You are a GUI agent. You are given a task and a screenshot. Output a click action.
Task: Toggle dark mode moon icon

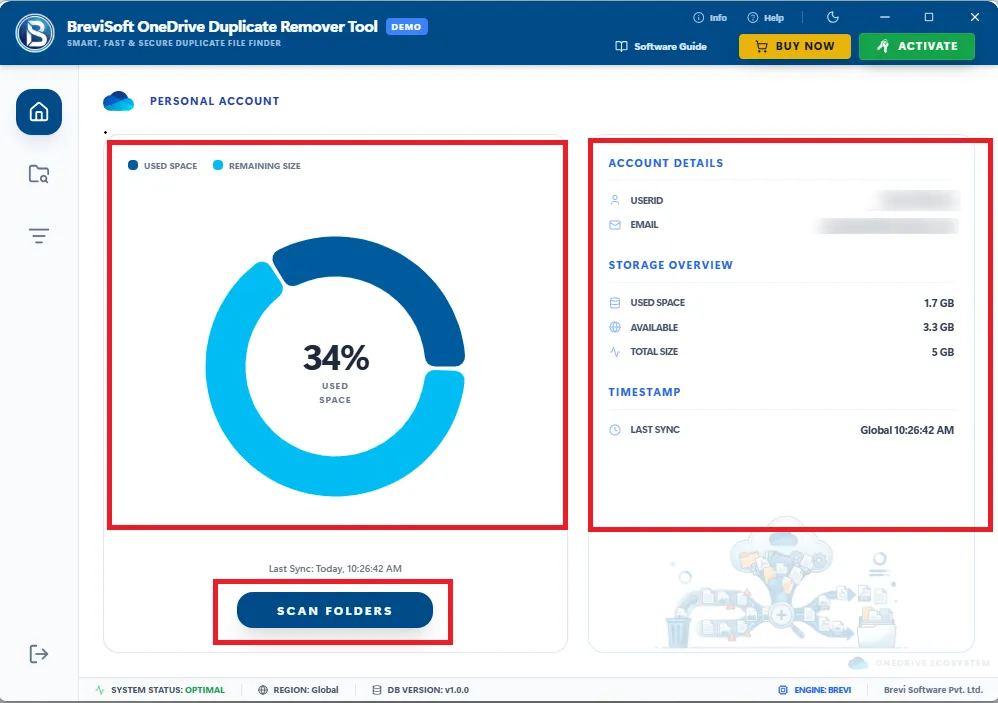[x=833, y=17]
